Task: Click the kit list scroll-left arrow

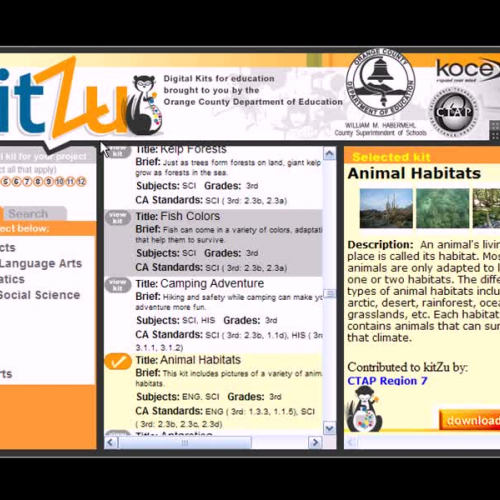Action: 111,443
